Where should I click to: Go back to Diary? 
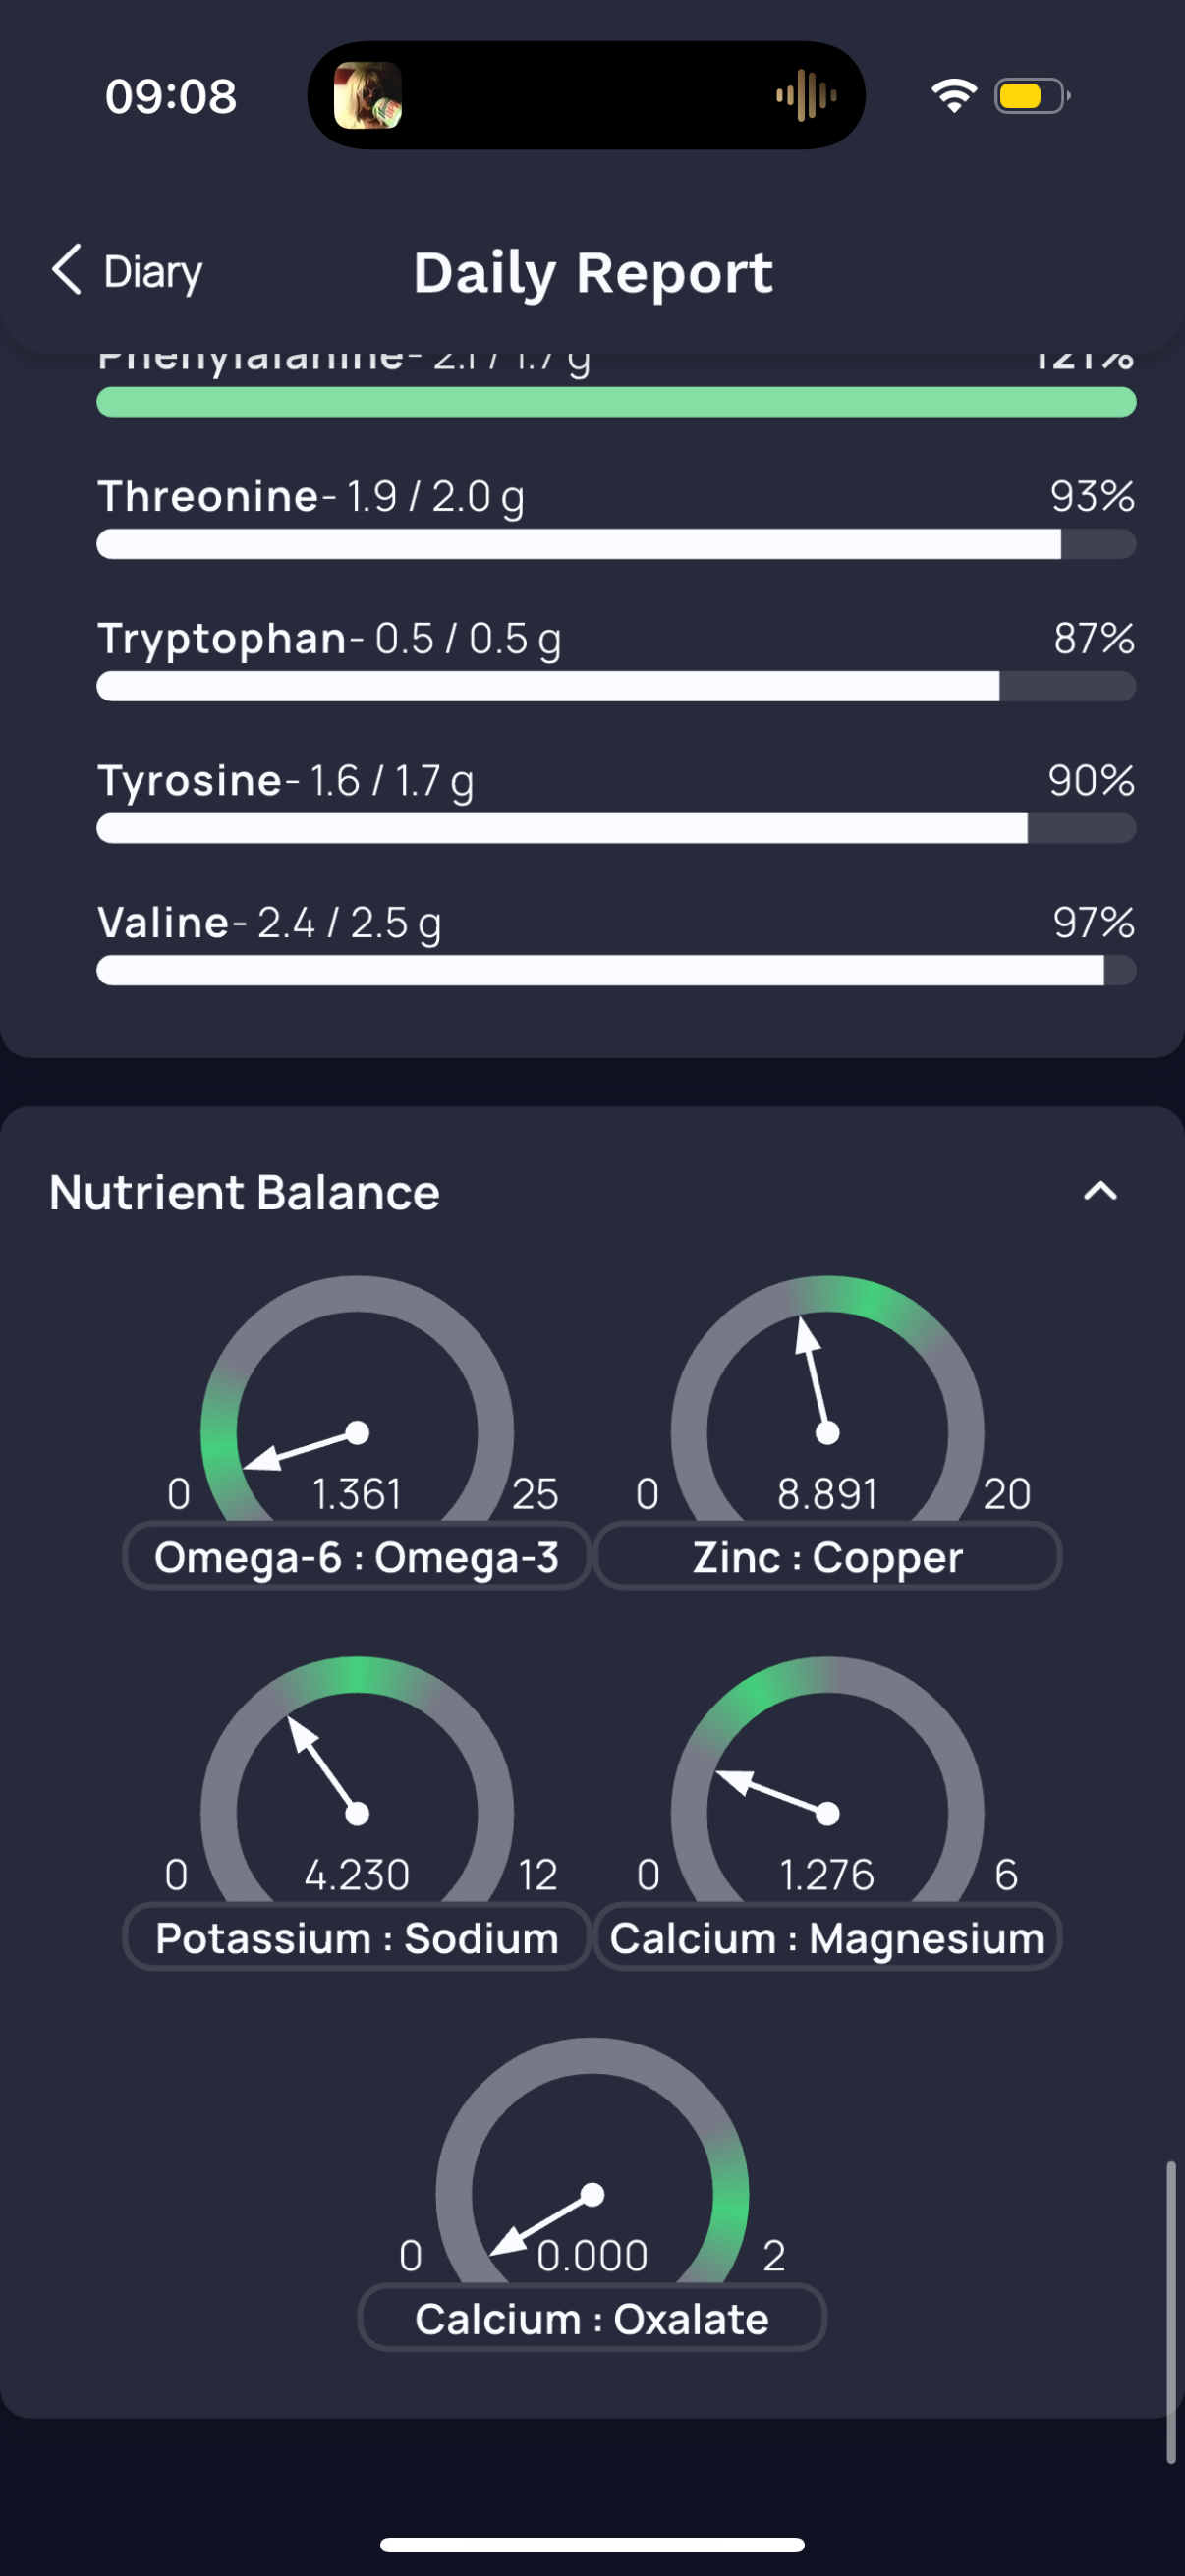tap(127, 271)
